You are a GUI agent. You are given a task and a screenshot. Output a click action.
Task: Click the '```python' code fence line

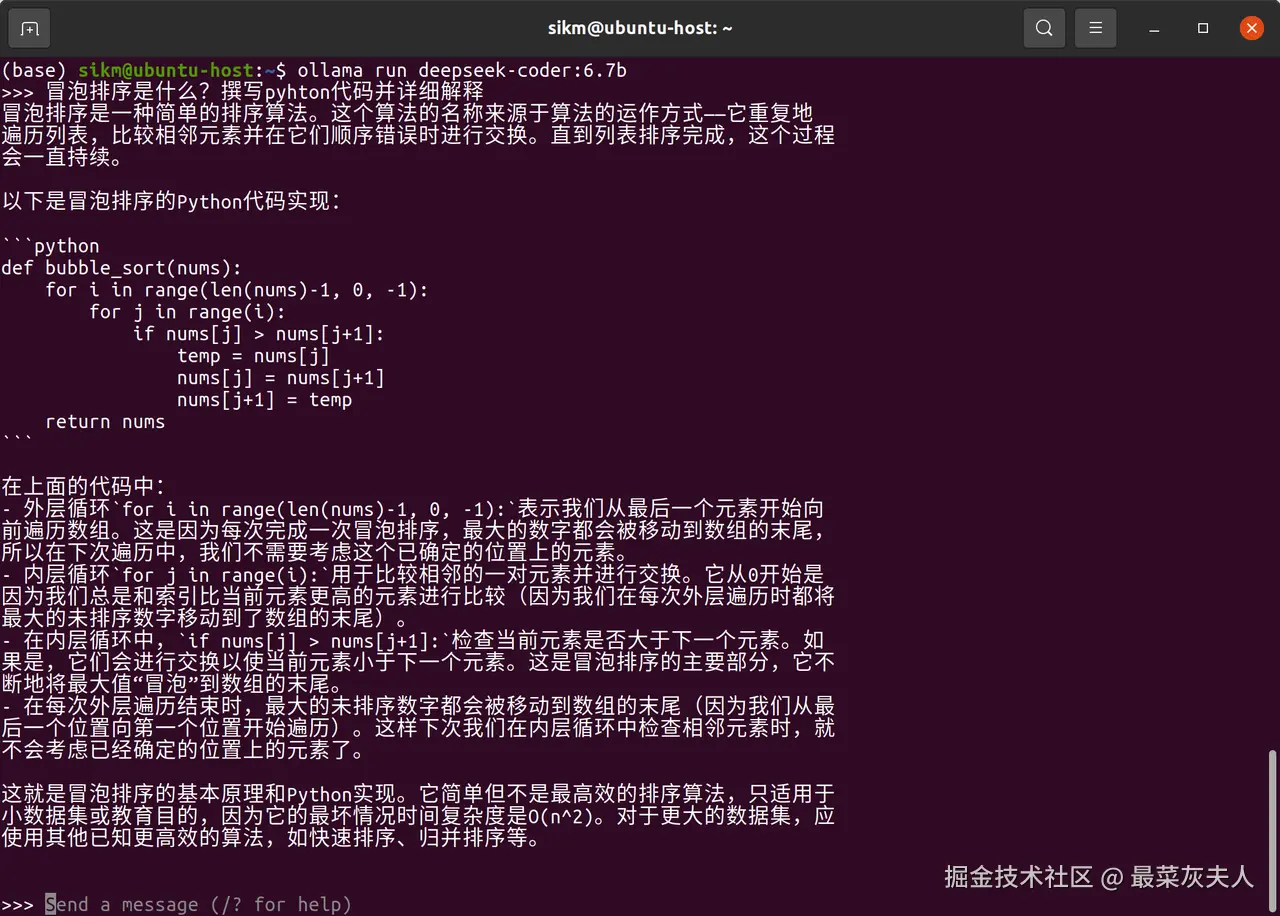coord(50,246)
